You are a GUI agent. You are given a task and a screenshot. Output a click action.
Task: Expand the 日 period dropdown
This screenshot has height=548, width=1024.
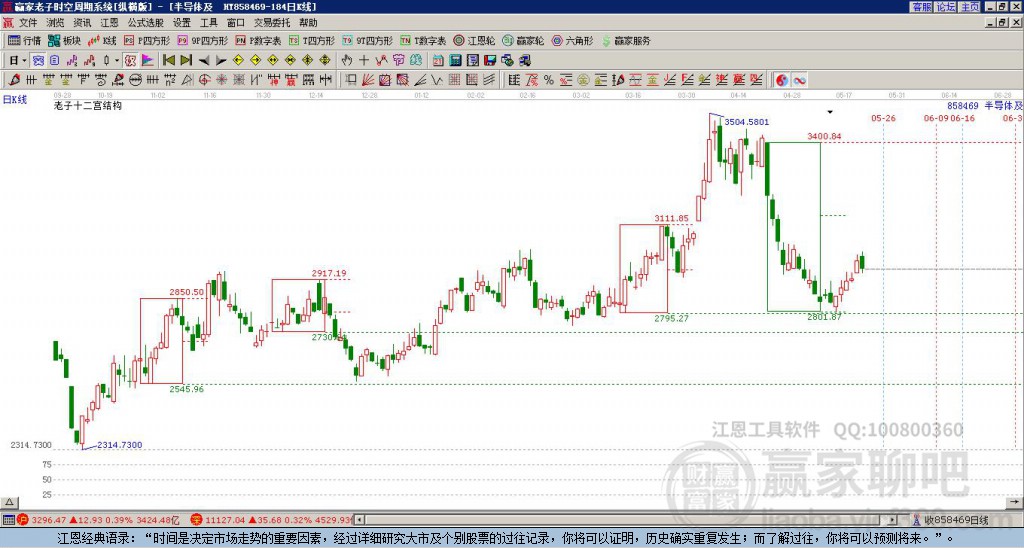[x=24, y=61]
